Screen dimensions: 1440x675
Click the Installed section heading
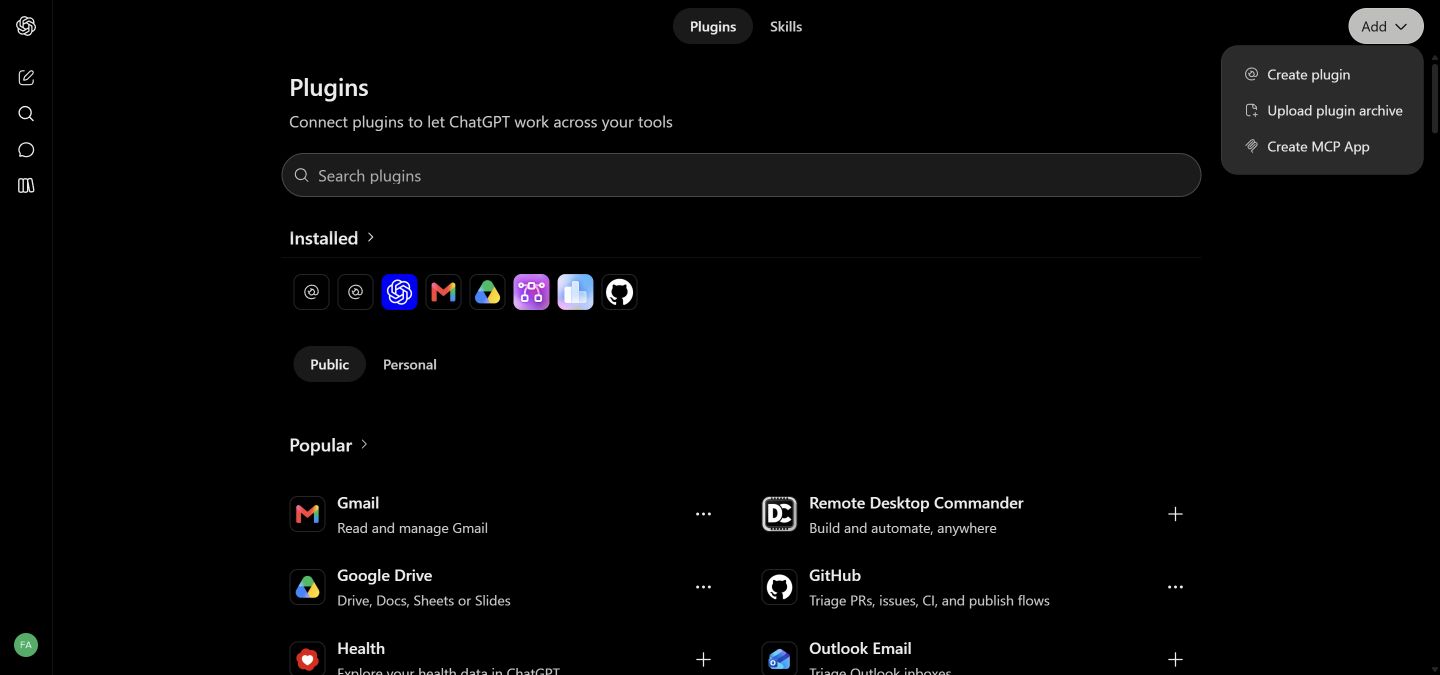pyautogui.click(x=323, y=238)
